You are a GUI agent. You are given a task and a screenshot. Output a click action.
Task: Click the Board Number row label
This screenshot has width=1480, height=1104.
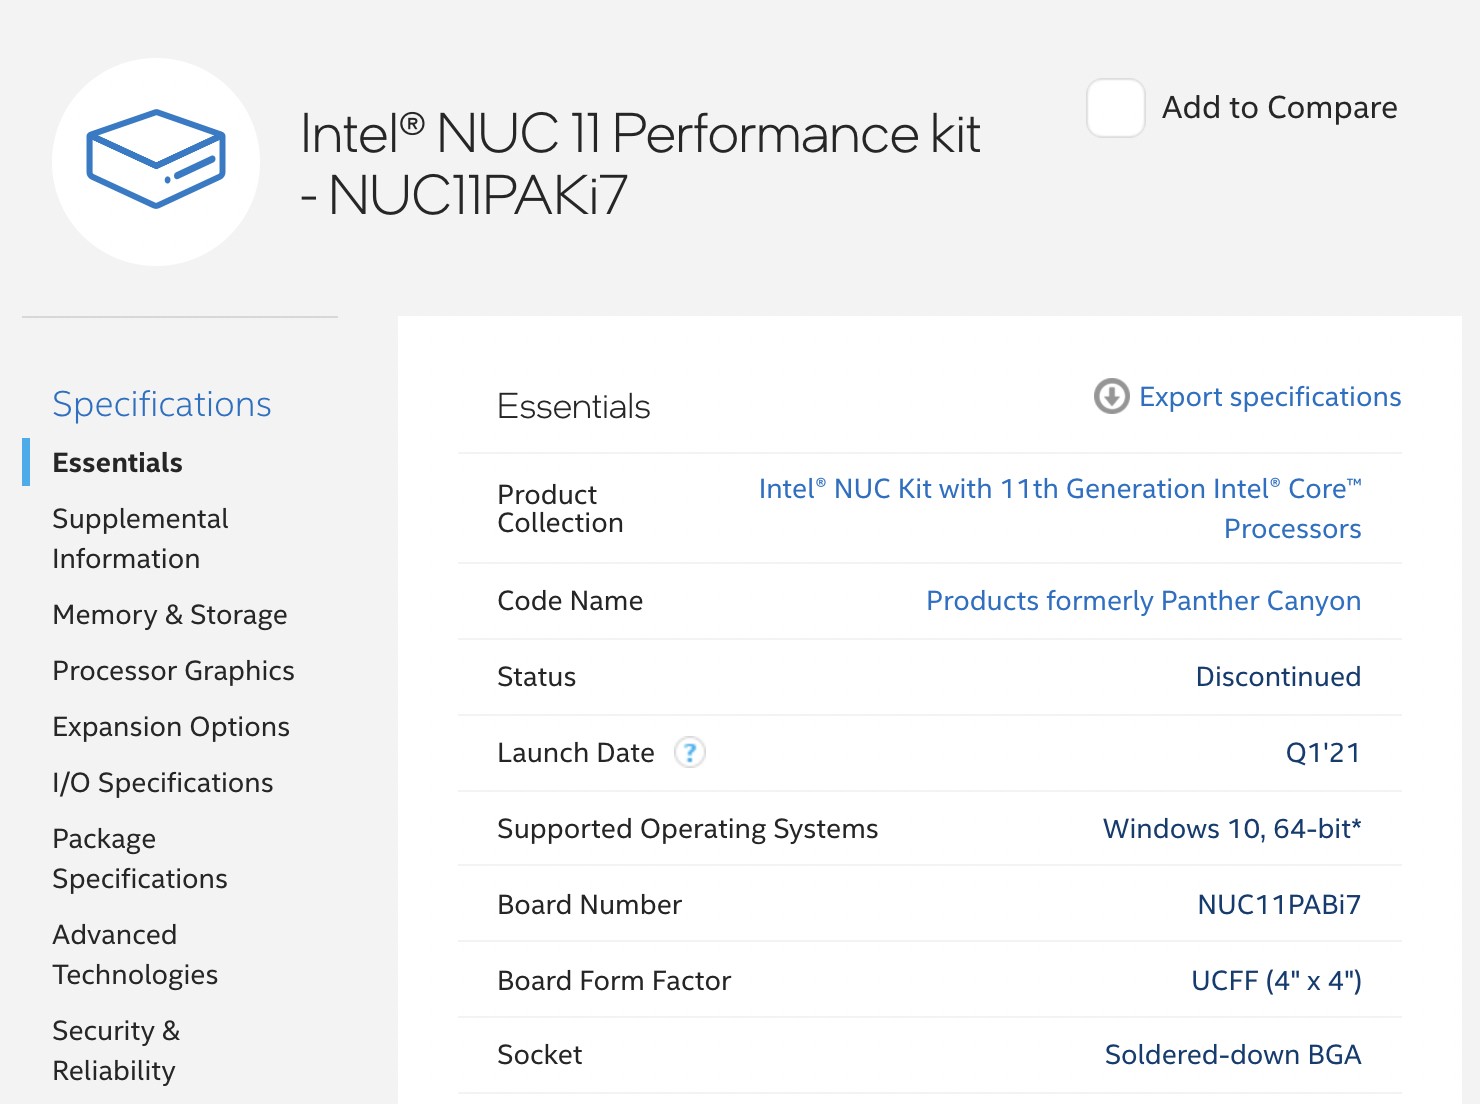590,905
